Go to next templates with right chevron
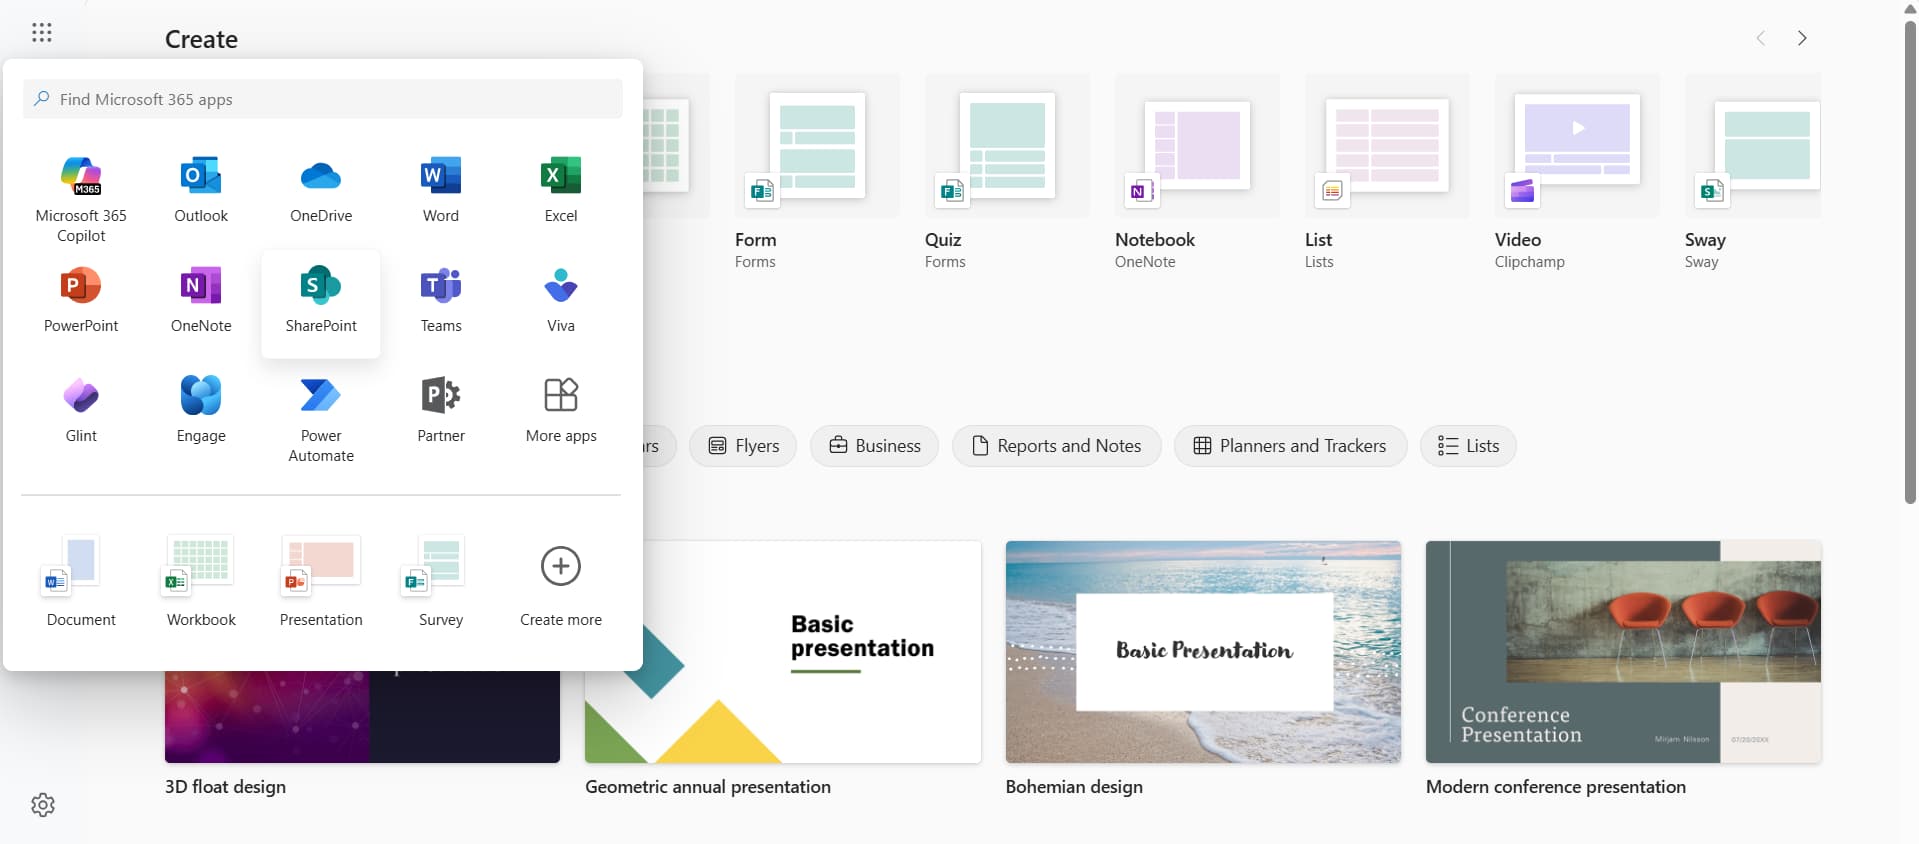The width and height of the screenshot is (1919, 844). pos(1802,38)
